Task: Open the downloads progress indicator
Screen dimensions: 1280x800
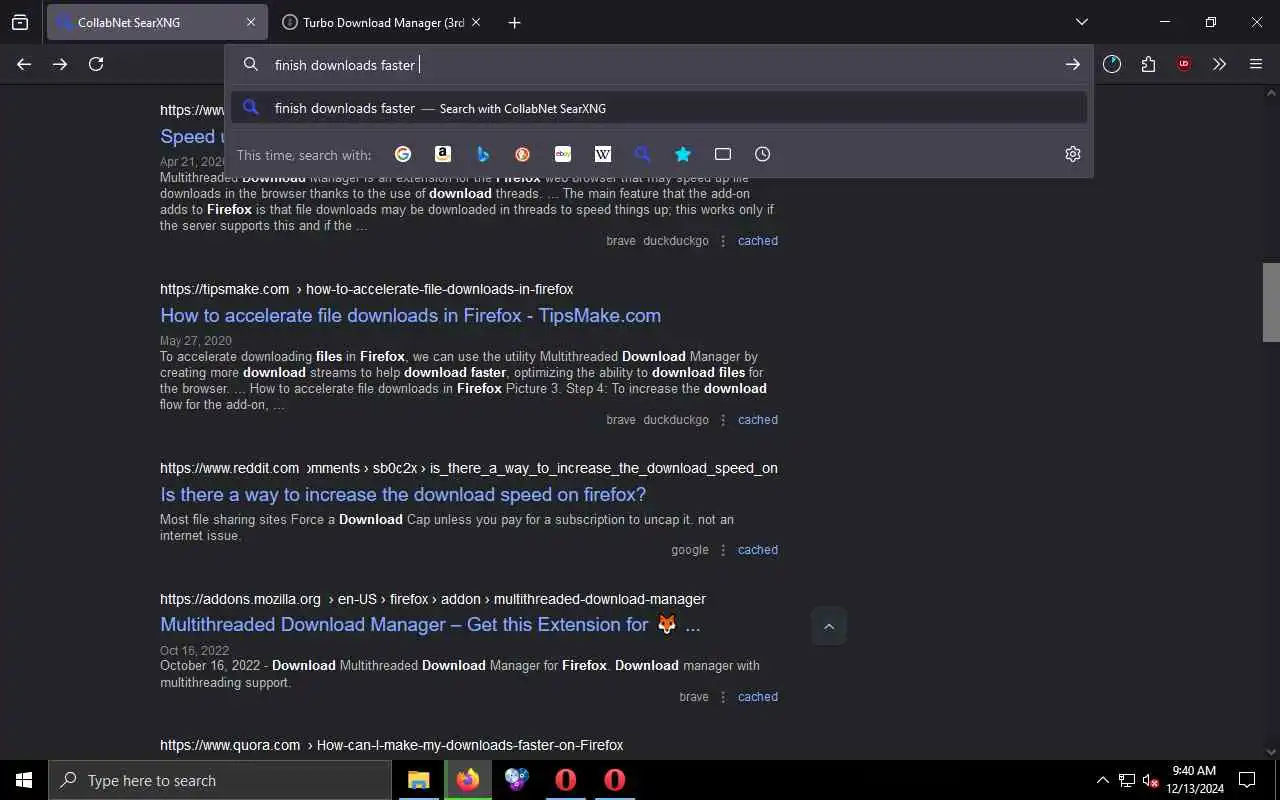Action: pos(1112,64)
